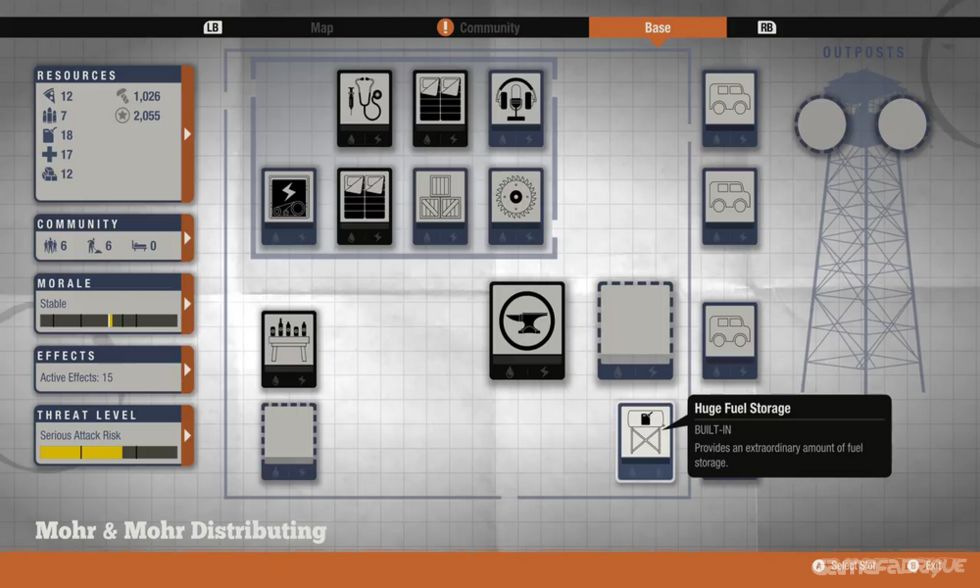Click the worker icon between population and beds

[94, 246]
